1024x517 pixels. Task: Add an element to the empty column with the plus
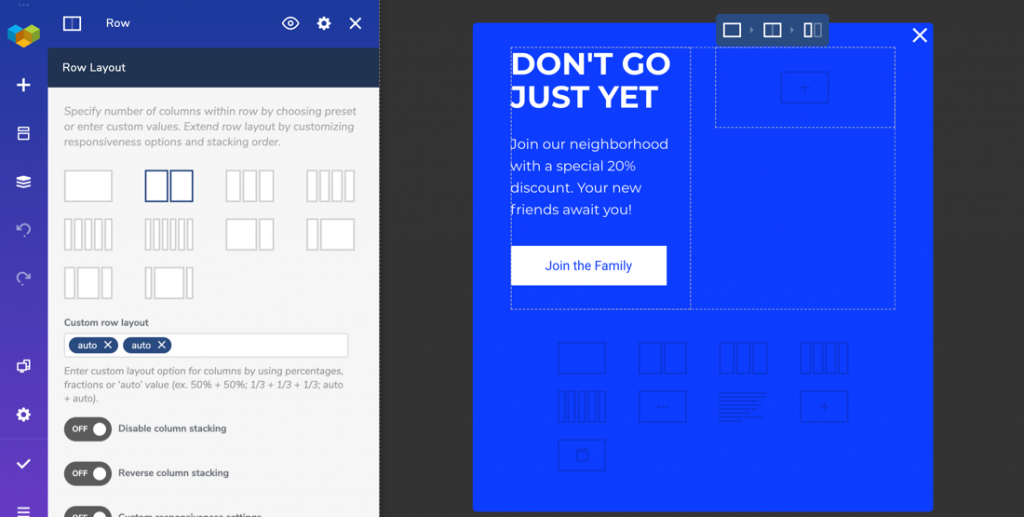[805, 87]
